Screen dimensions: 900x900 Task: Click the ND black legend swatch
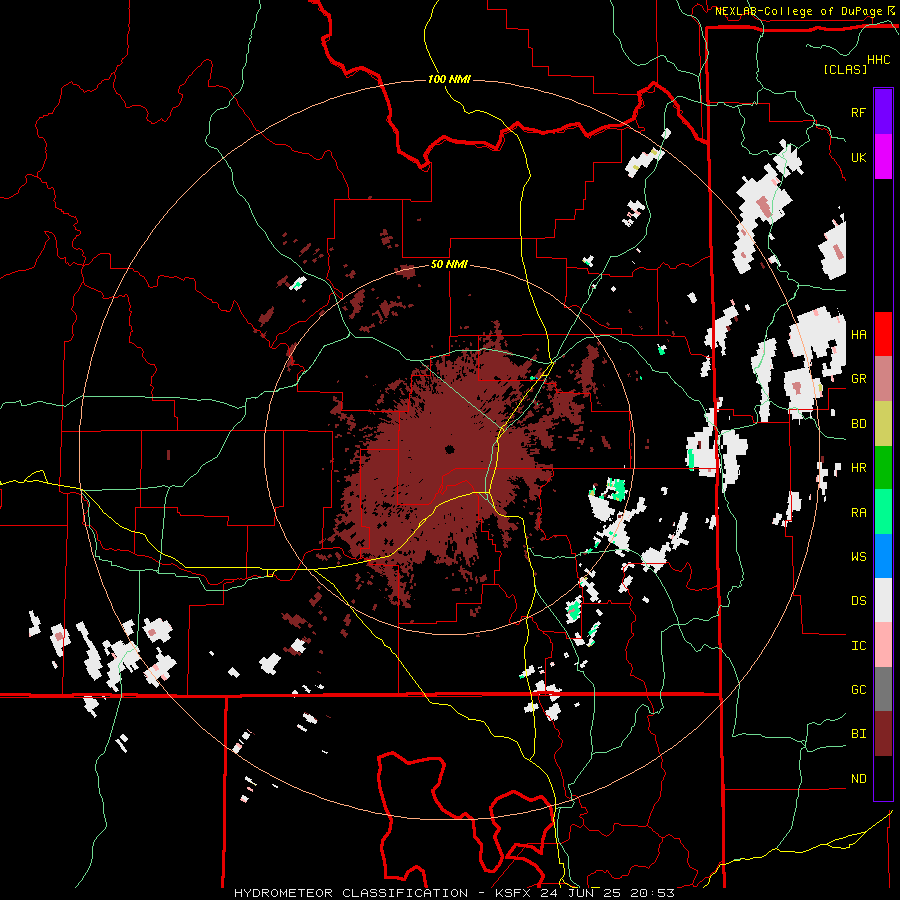(x=883, y=778)
